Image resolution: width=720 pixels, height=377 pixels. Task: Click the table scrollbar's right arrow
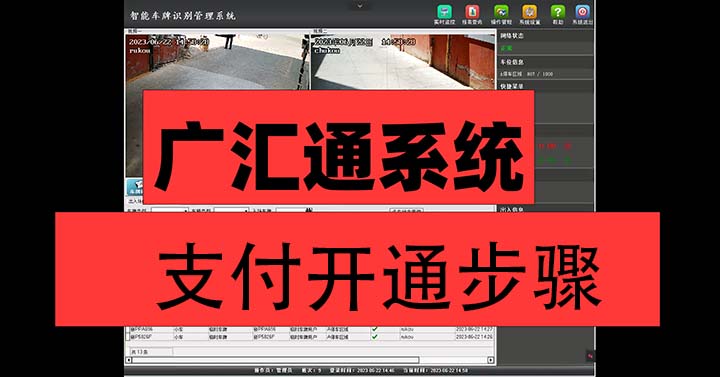coord(490,360)
